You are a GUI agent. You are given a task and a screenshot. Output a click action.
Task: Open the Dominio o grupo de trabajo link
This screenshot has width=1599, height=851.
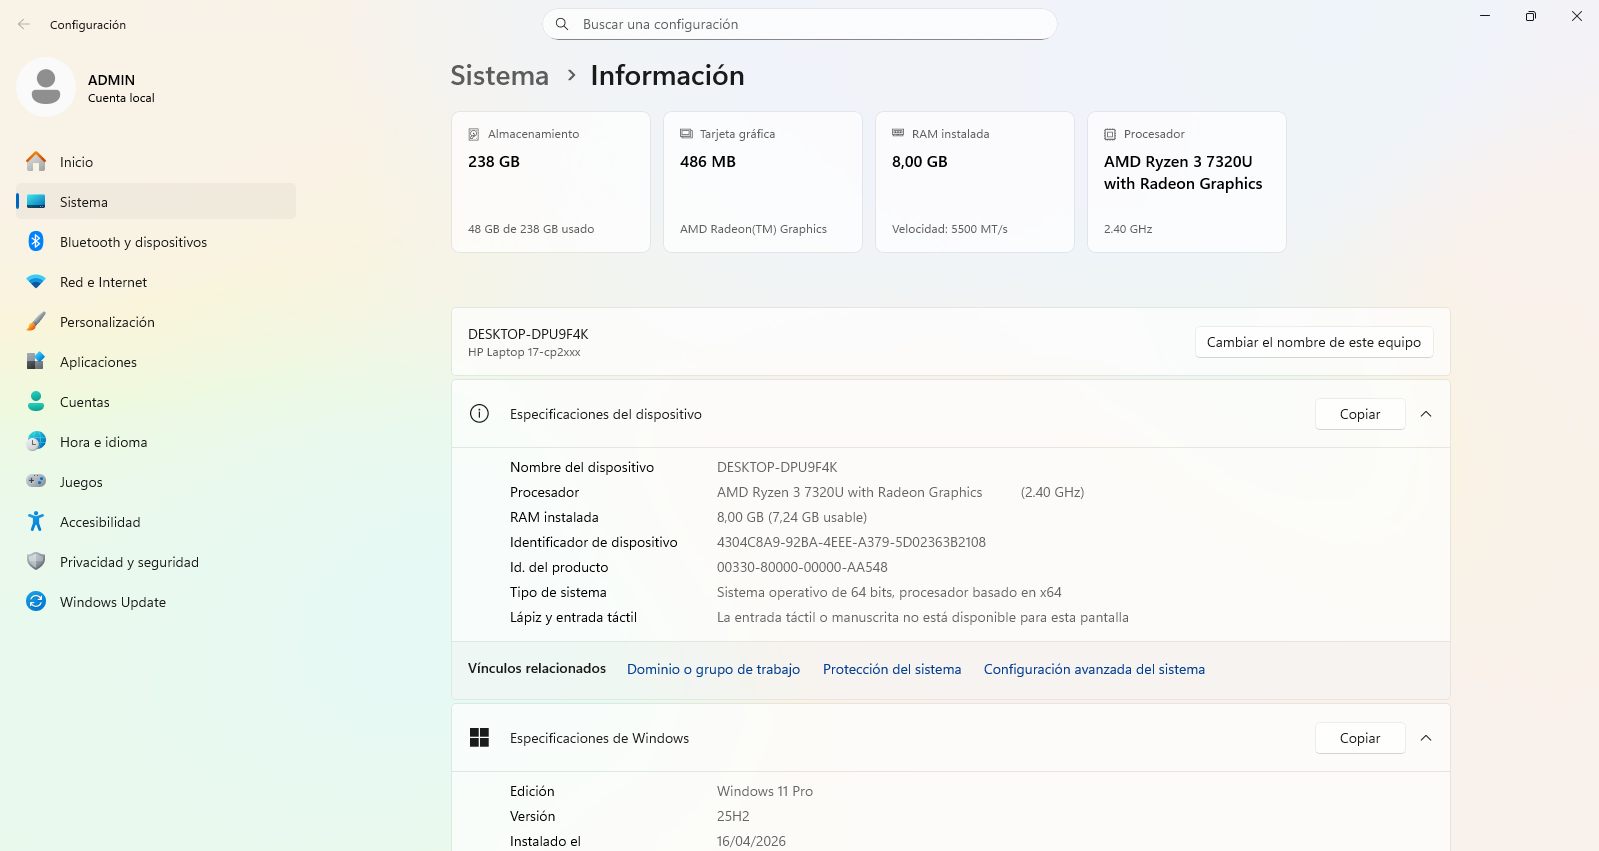click(713, 669)
